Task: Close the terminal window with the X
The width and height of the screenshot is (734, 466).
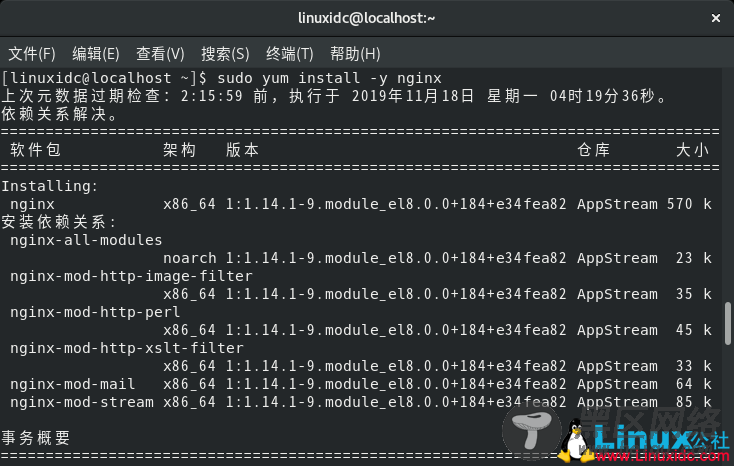Action: (716, 18)
